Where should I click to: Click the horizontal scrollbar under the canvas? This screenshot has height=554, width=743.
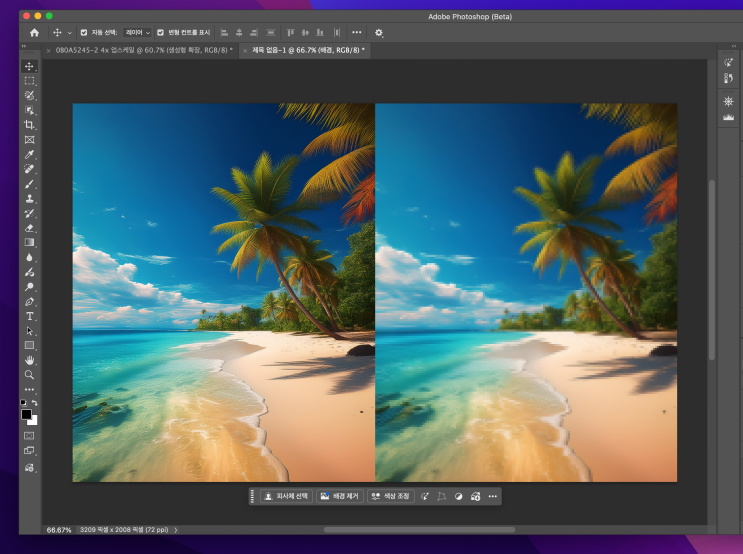(419, 530)
